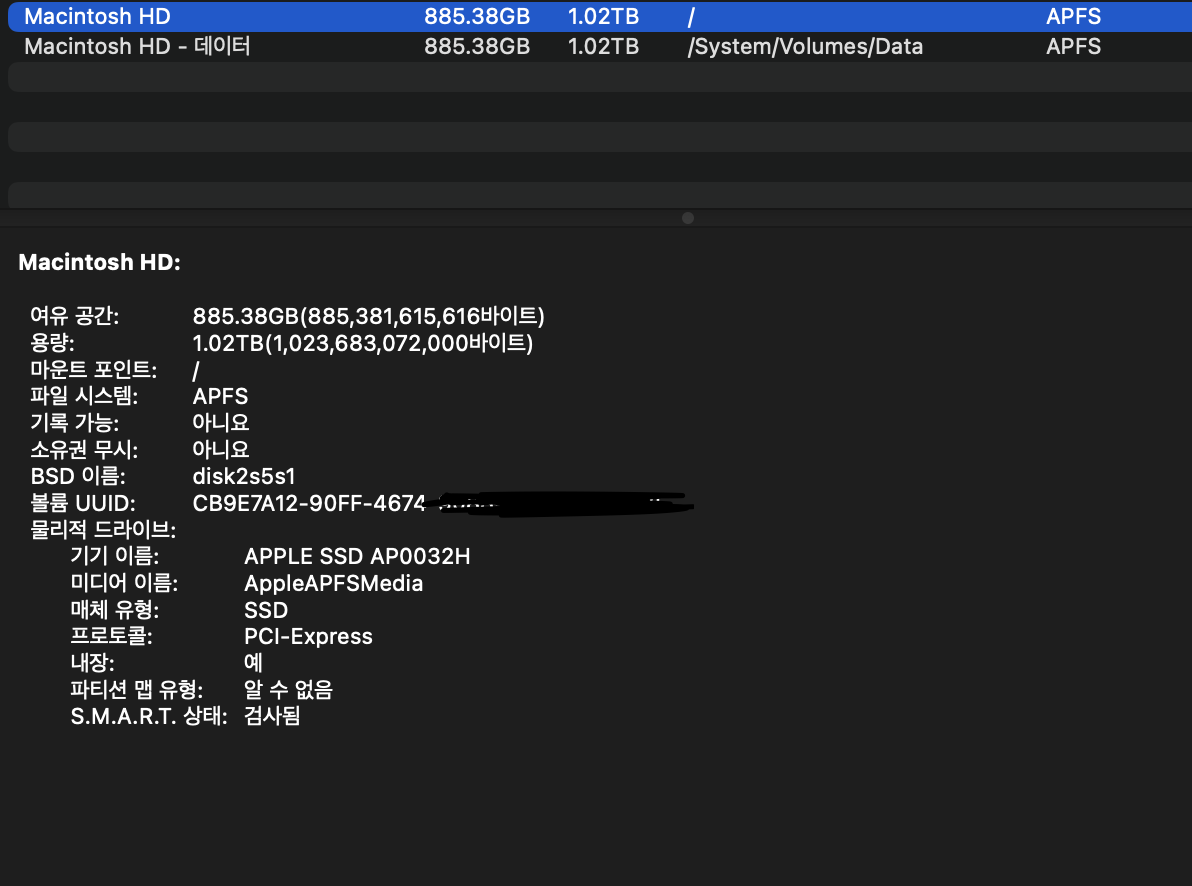Click the protocol value PCI-Express
Image resolution: width=1192 pixels, height=886 pixels.
(308, 637)
